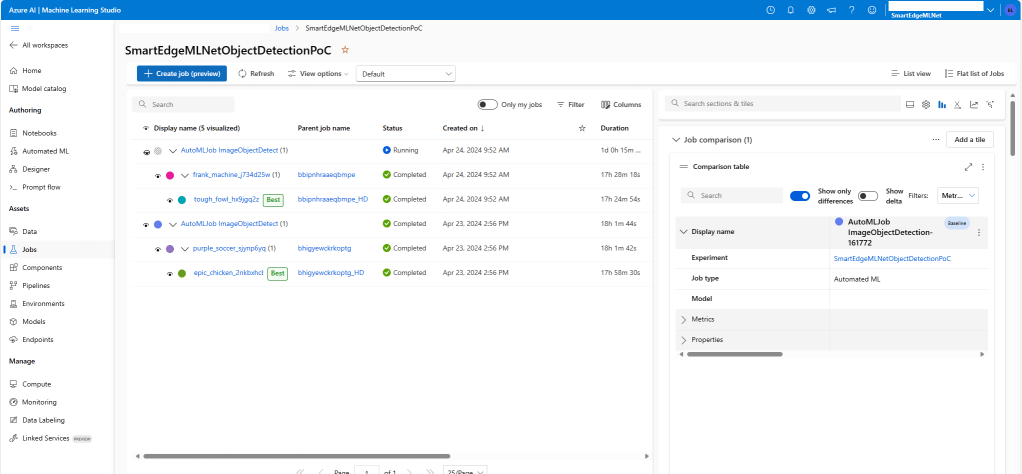Favorite the experiment with the star icon
Image resolution: width=1022 pixels, height=474 pixels.
pyautogui.click(x=346, y=49)
